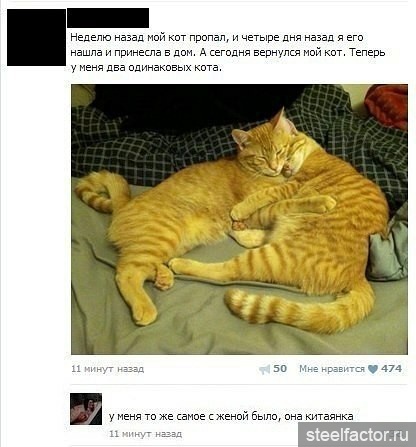Click the share count 50
416x447 pixels.
pyautogui.click(x=280, y=369)
